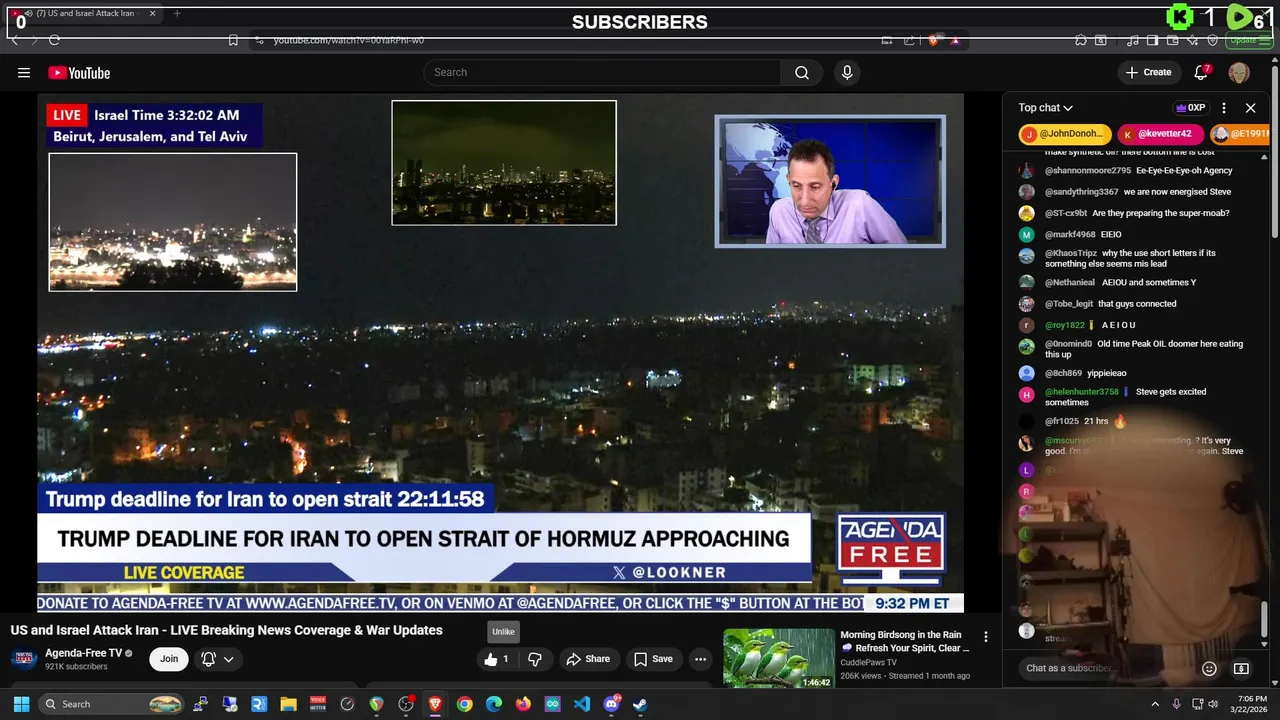The height and width of the screenshot is (720, 1280).
Task: Open live chat more options menu
Action: [x=1224, y=108]
